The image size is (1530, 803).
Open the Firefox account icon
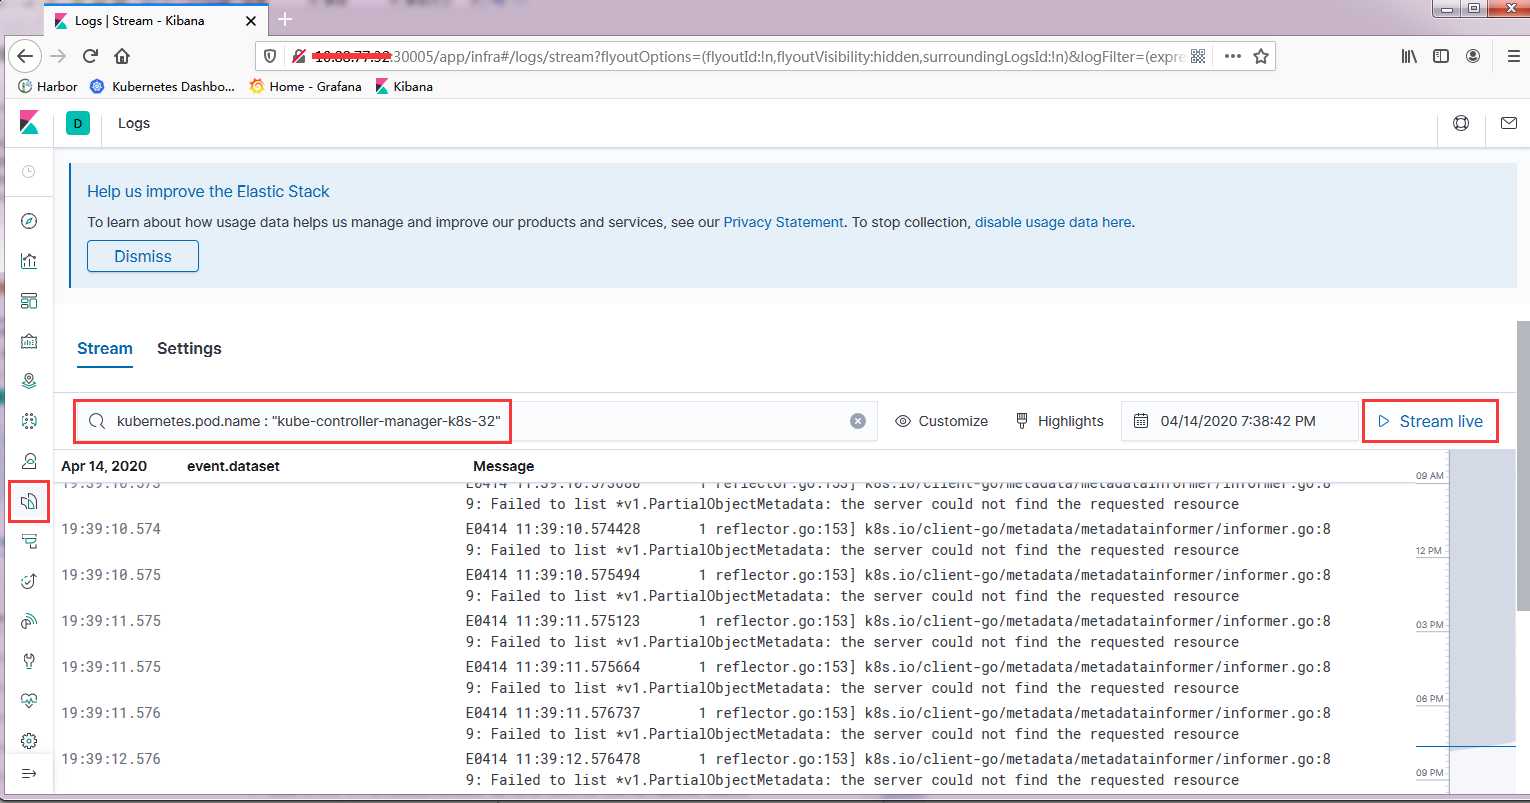[1473, 56]
